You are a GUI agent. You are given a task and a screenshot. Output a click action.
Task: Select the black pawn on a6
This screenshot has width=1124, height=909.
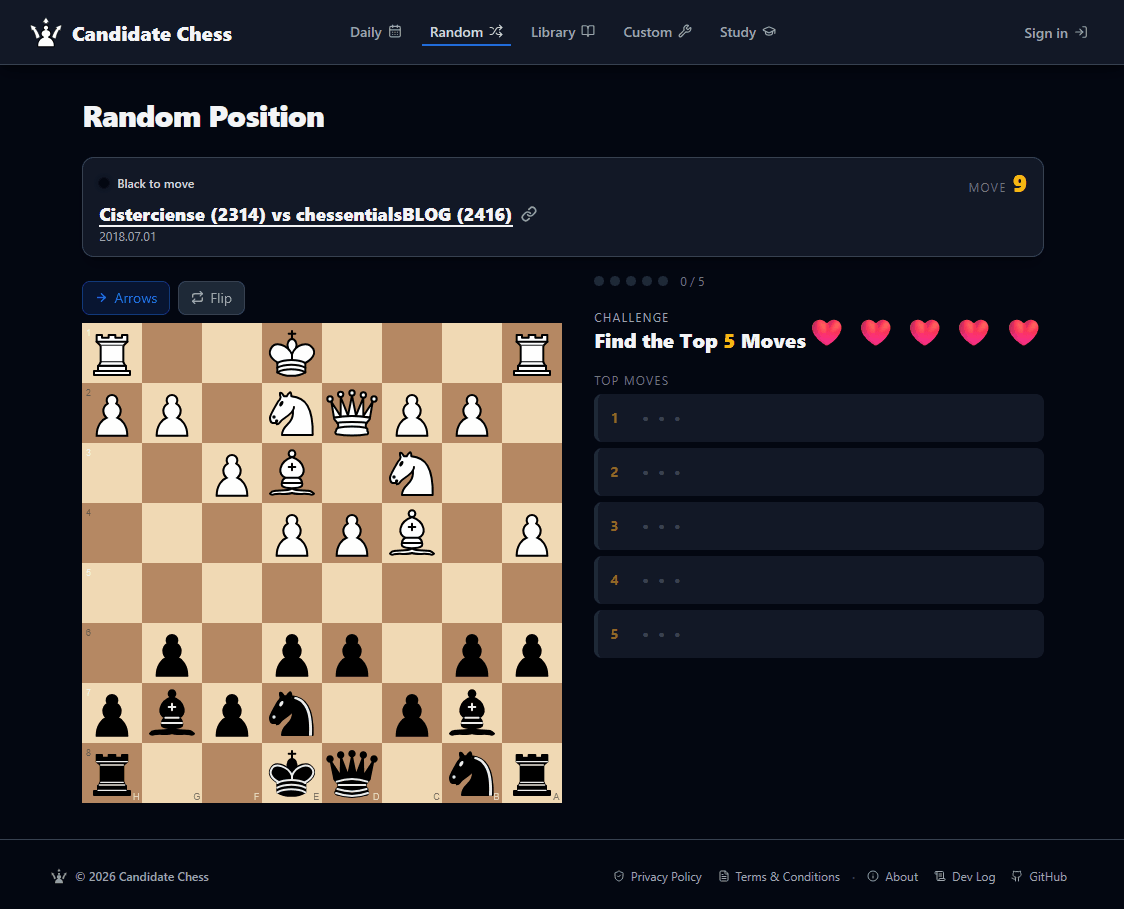[532, 653]
